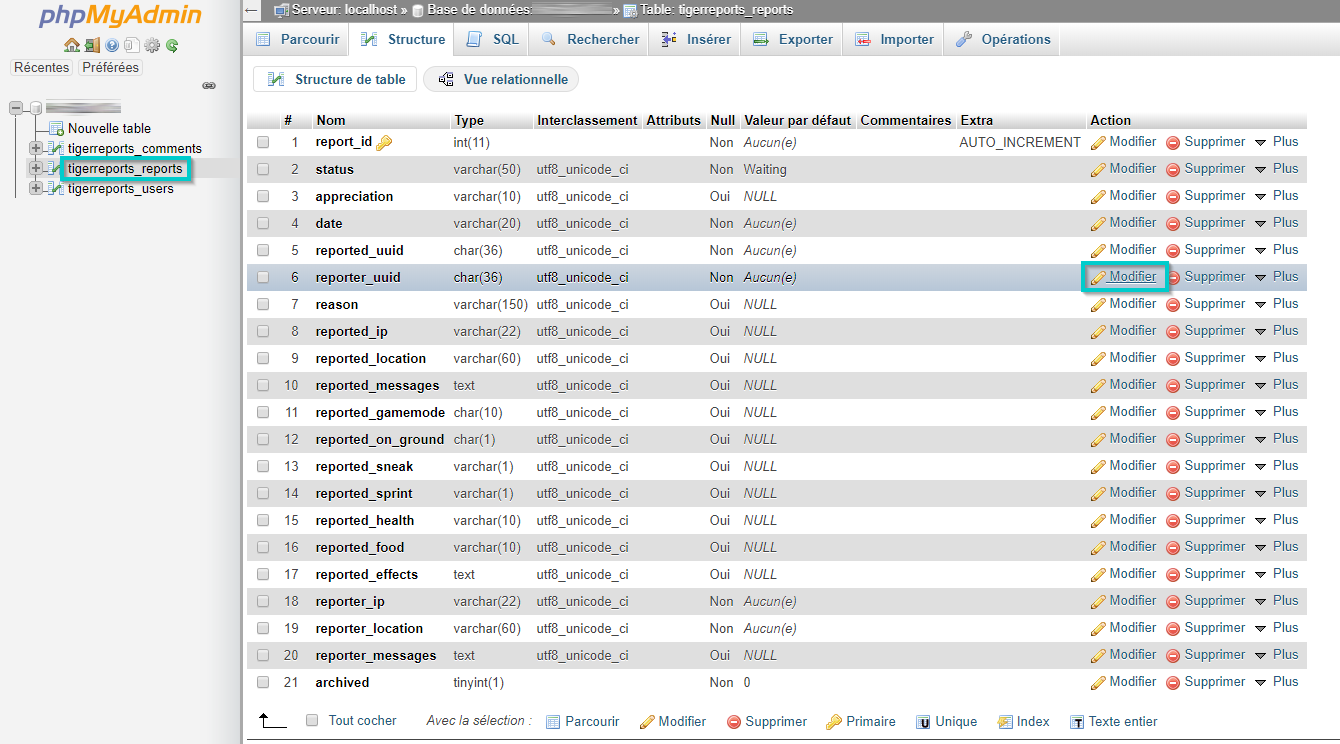Click the Nouvelle table link

(110, 128)
